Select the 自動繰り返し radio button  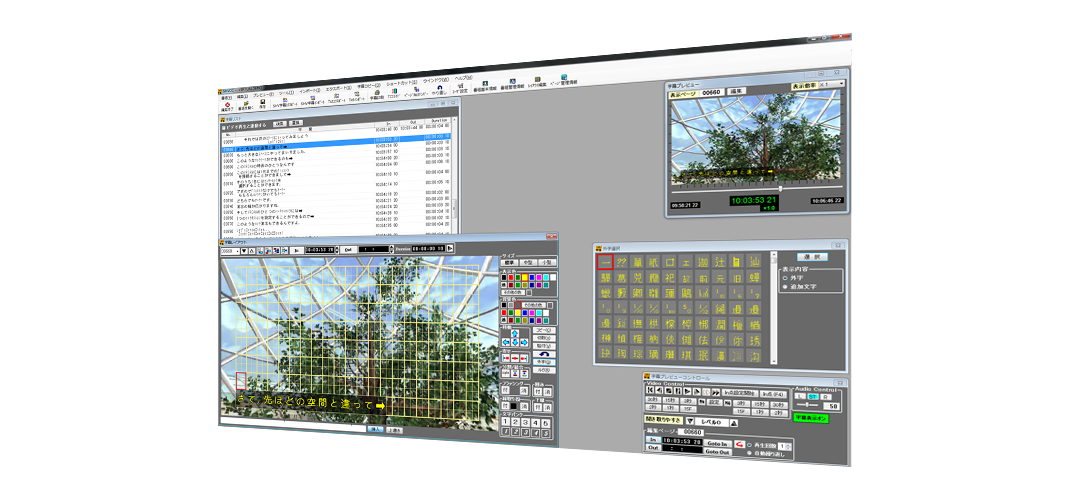749,453
